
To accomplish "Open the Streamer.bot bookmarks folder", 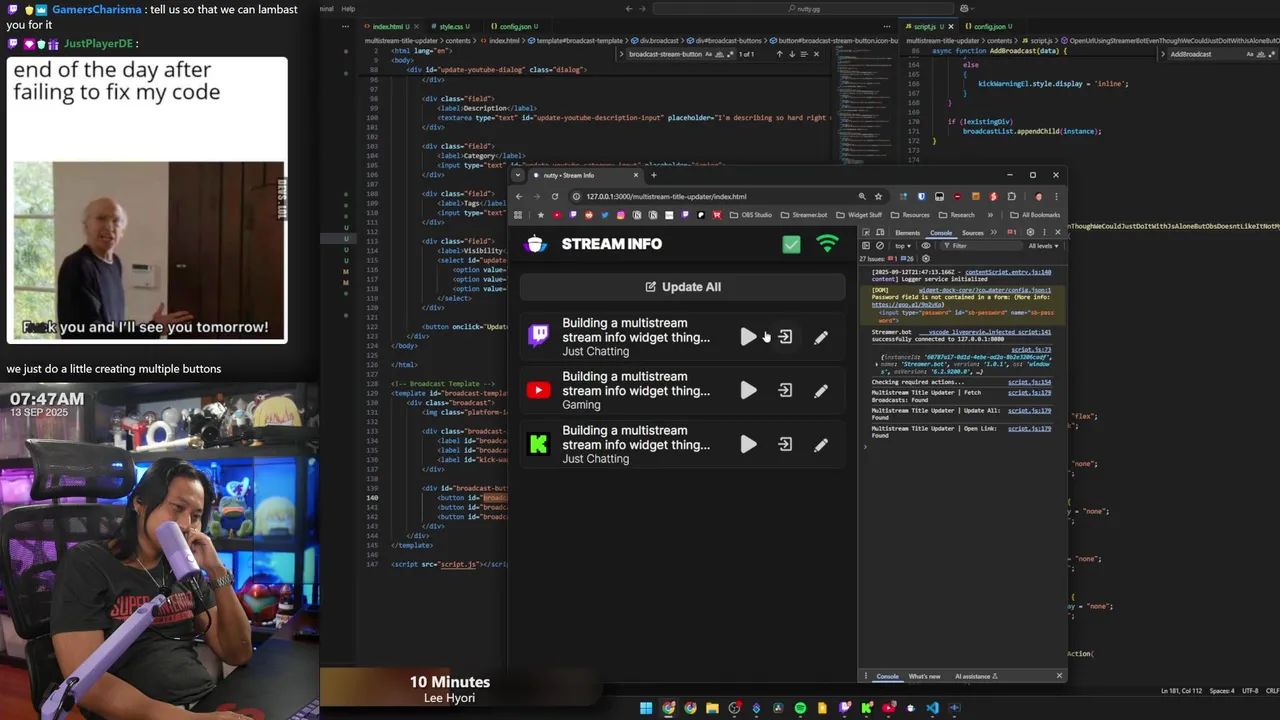I will [x=804, y=215].
